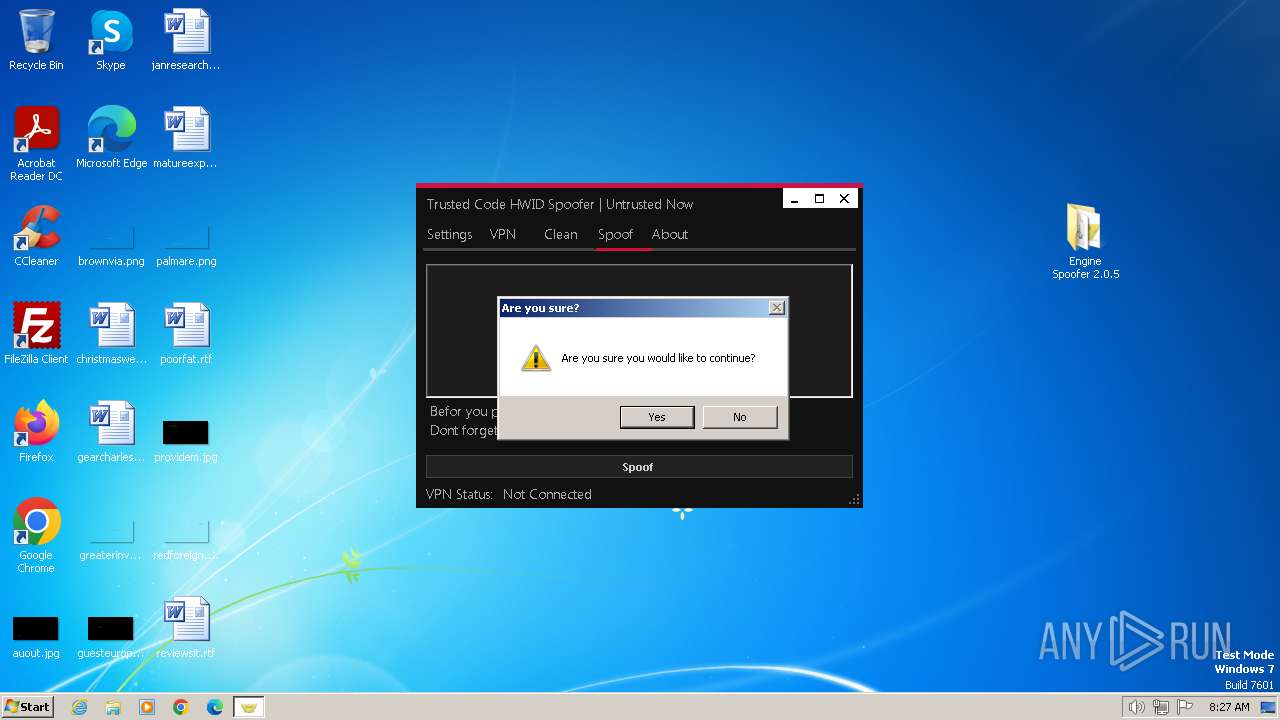Open Chrome from the taskbar

coord(181,707)
